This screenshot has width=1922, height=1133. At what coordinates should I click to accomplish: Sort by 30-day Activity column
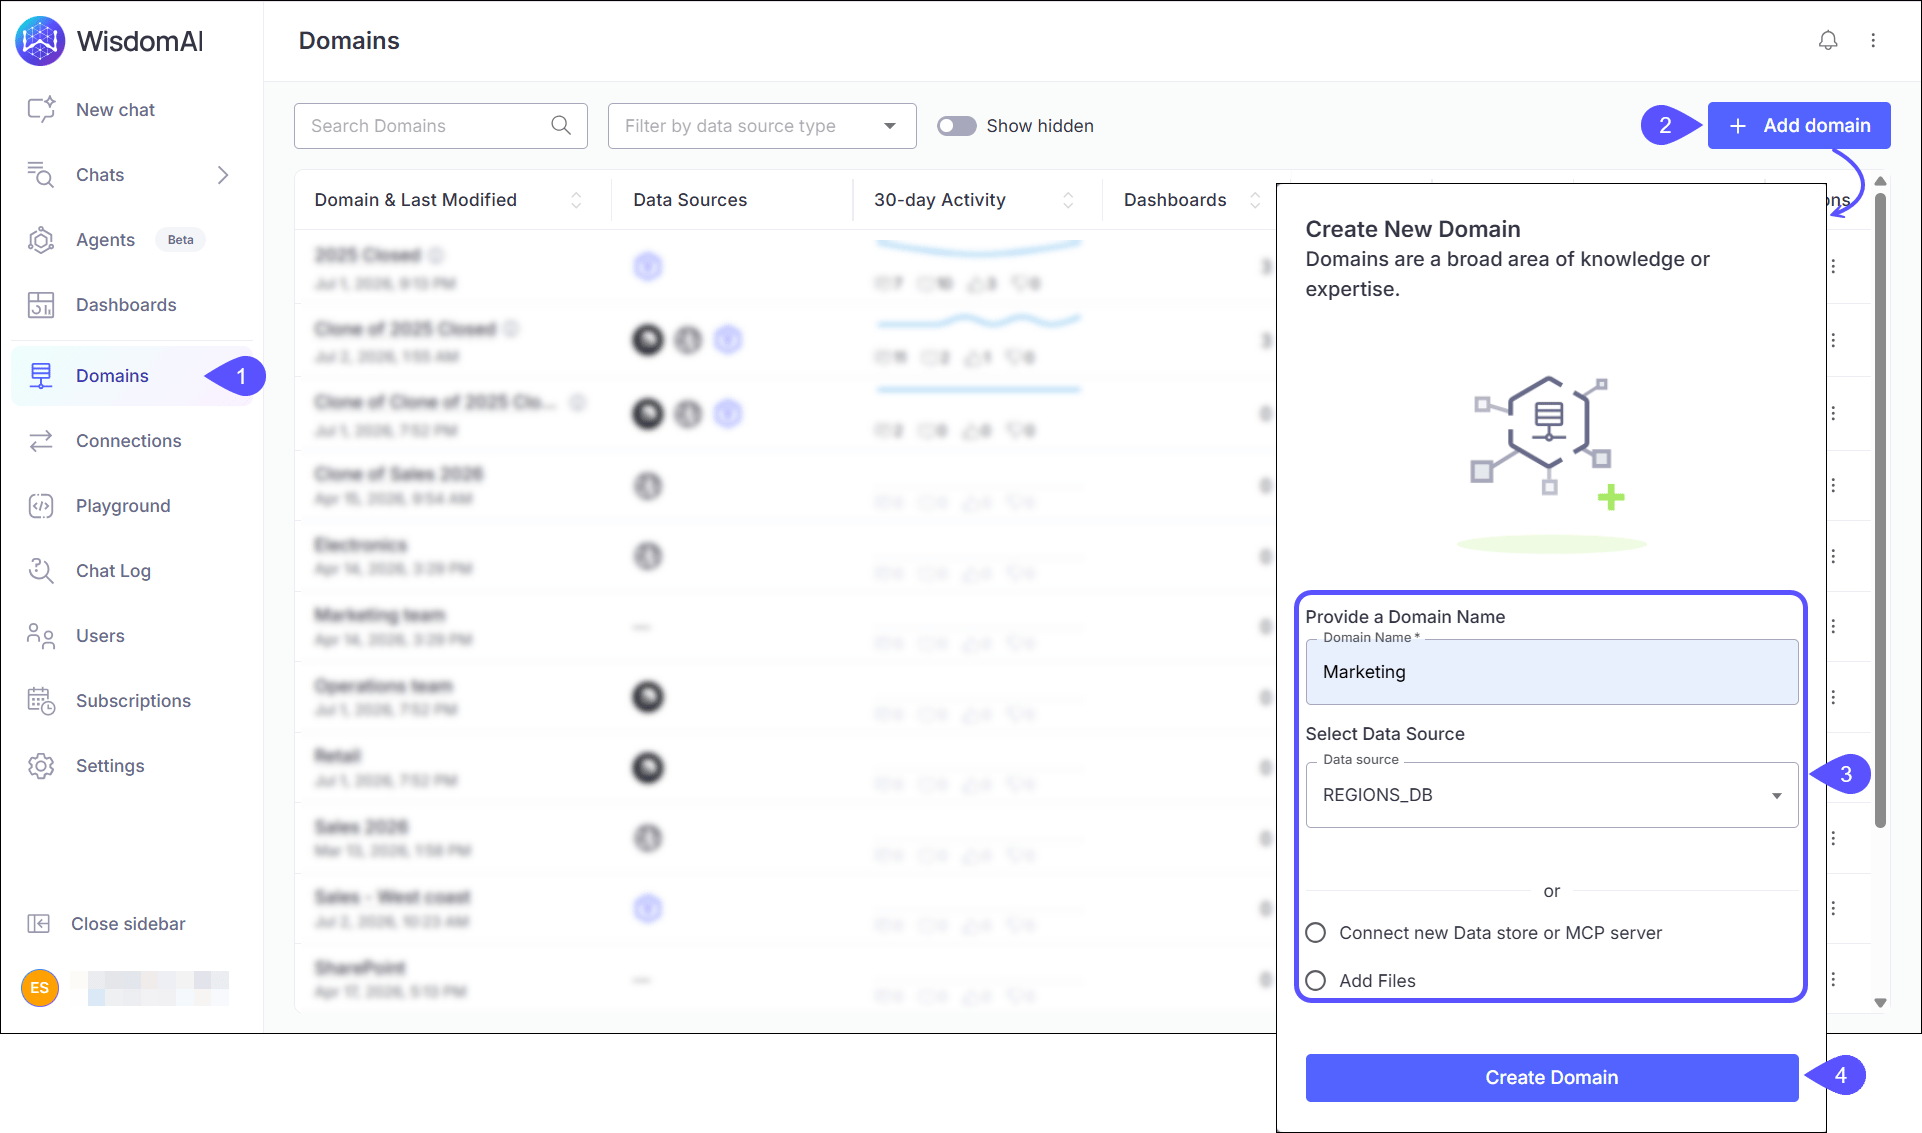pos(1068,200)
